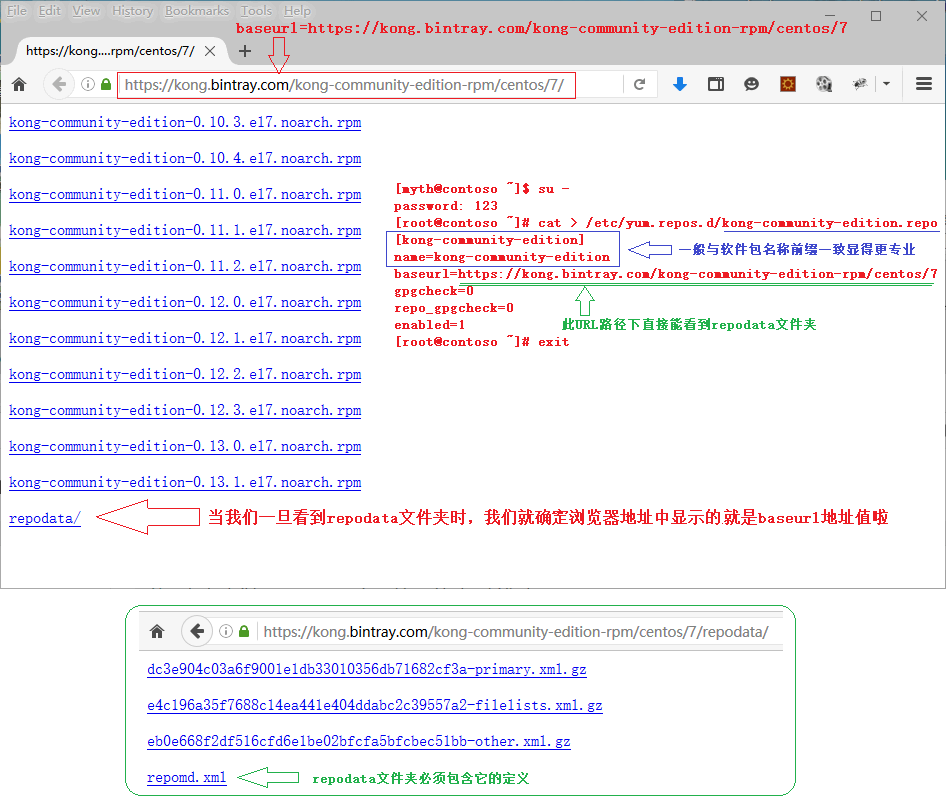Image resolution: width=946 pixels, height=809 pixels.
Task: Click the green padlock in main address bar
Action: click(106, 84)
